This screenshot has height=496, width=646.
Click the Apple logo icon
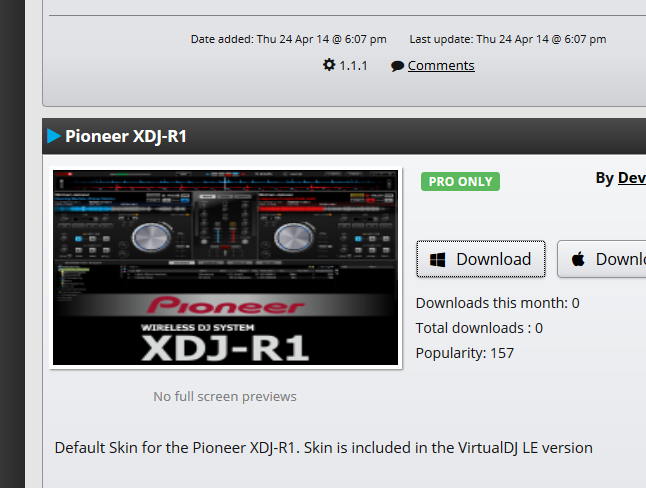[x=578, y=259]
